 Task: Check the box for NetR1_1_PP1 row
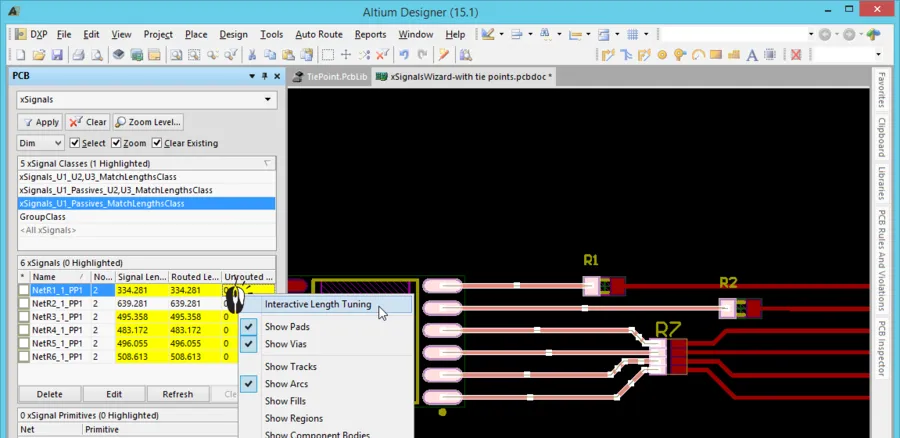tap(24, 290)
